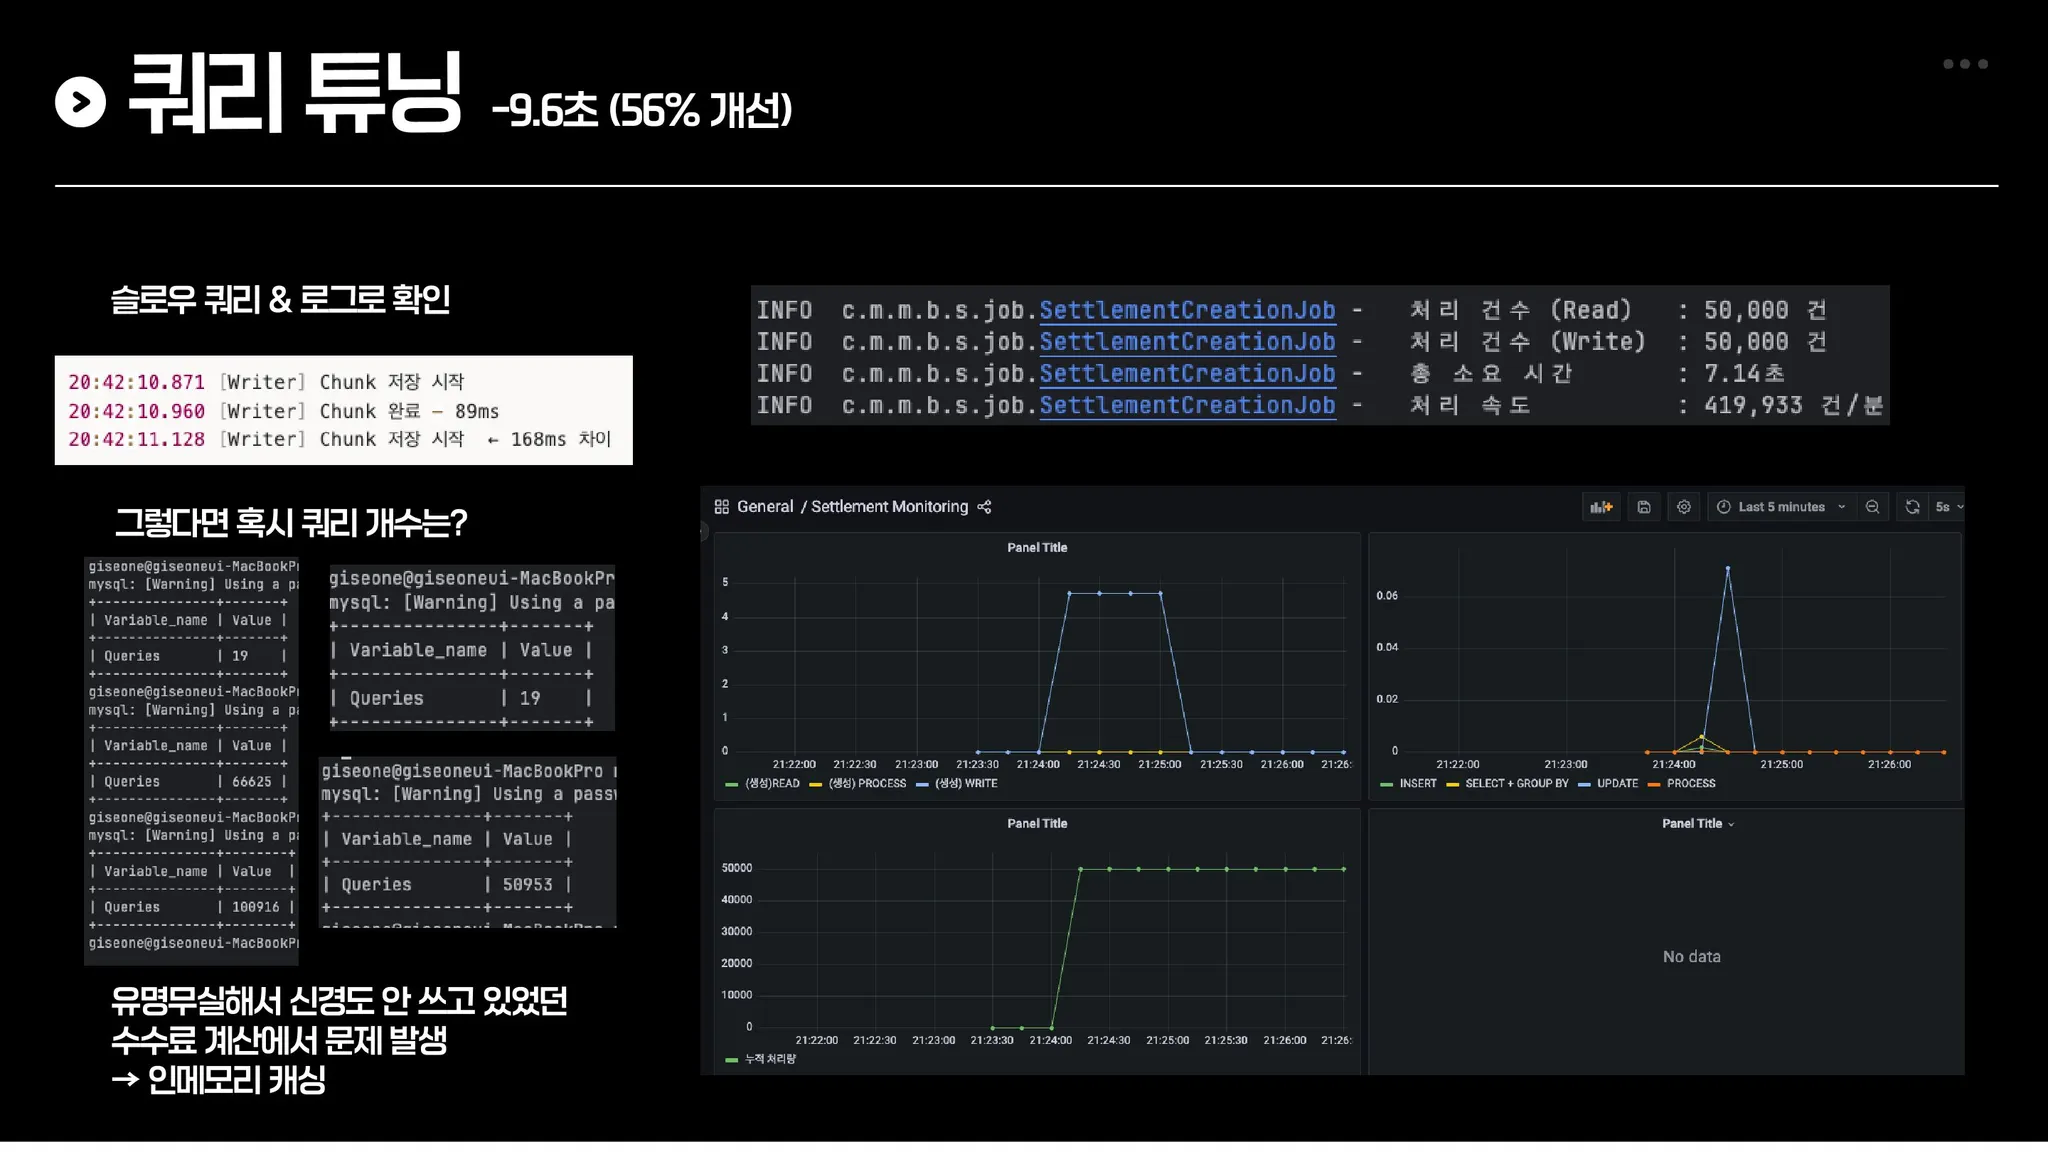Click the refresh dashboard icon
The width and height of the screenshot is (2048, 1152).
(x=1912, y=507)
